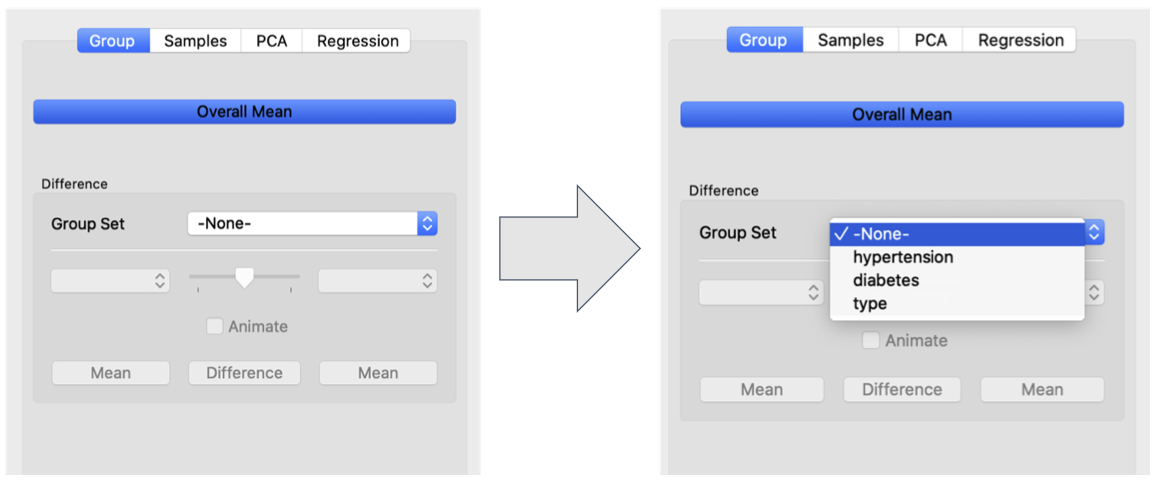Open Regression tab in the open-list panel
Image resolution: width=1156 pixels, height=481 pixels.
click(x=1020, y=40)
